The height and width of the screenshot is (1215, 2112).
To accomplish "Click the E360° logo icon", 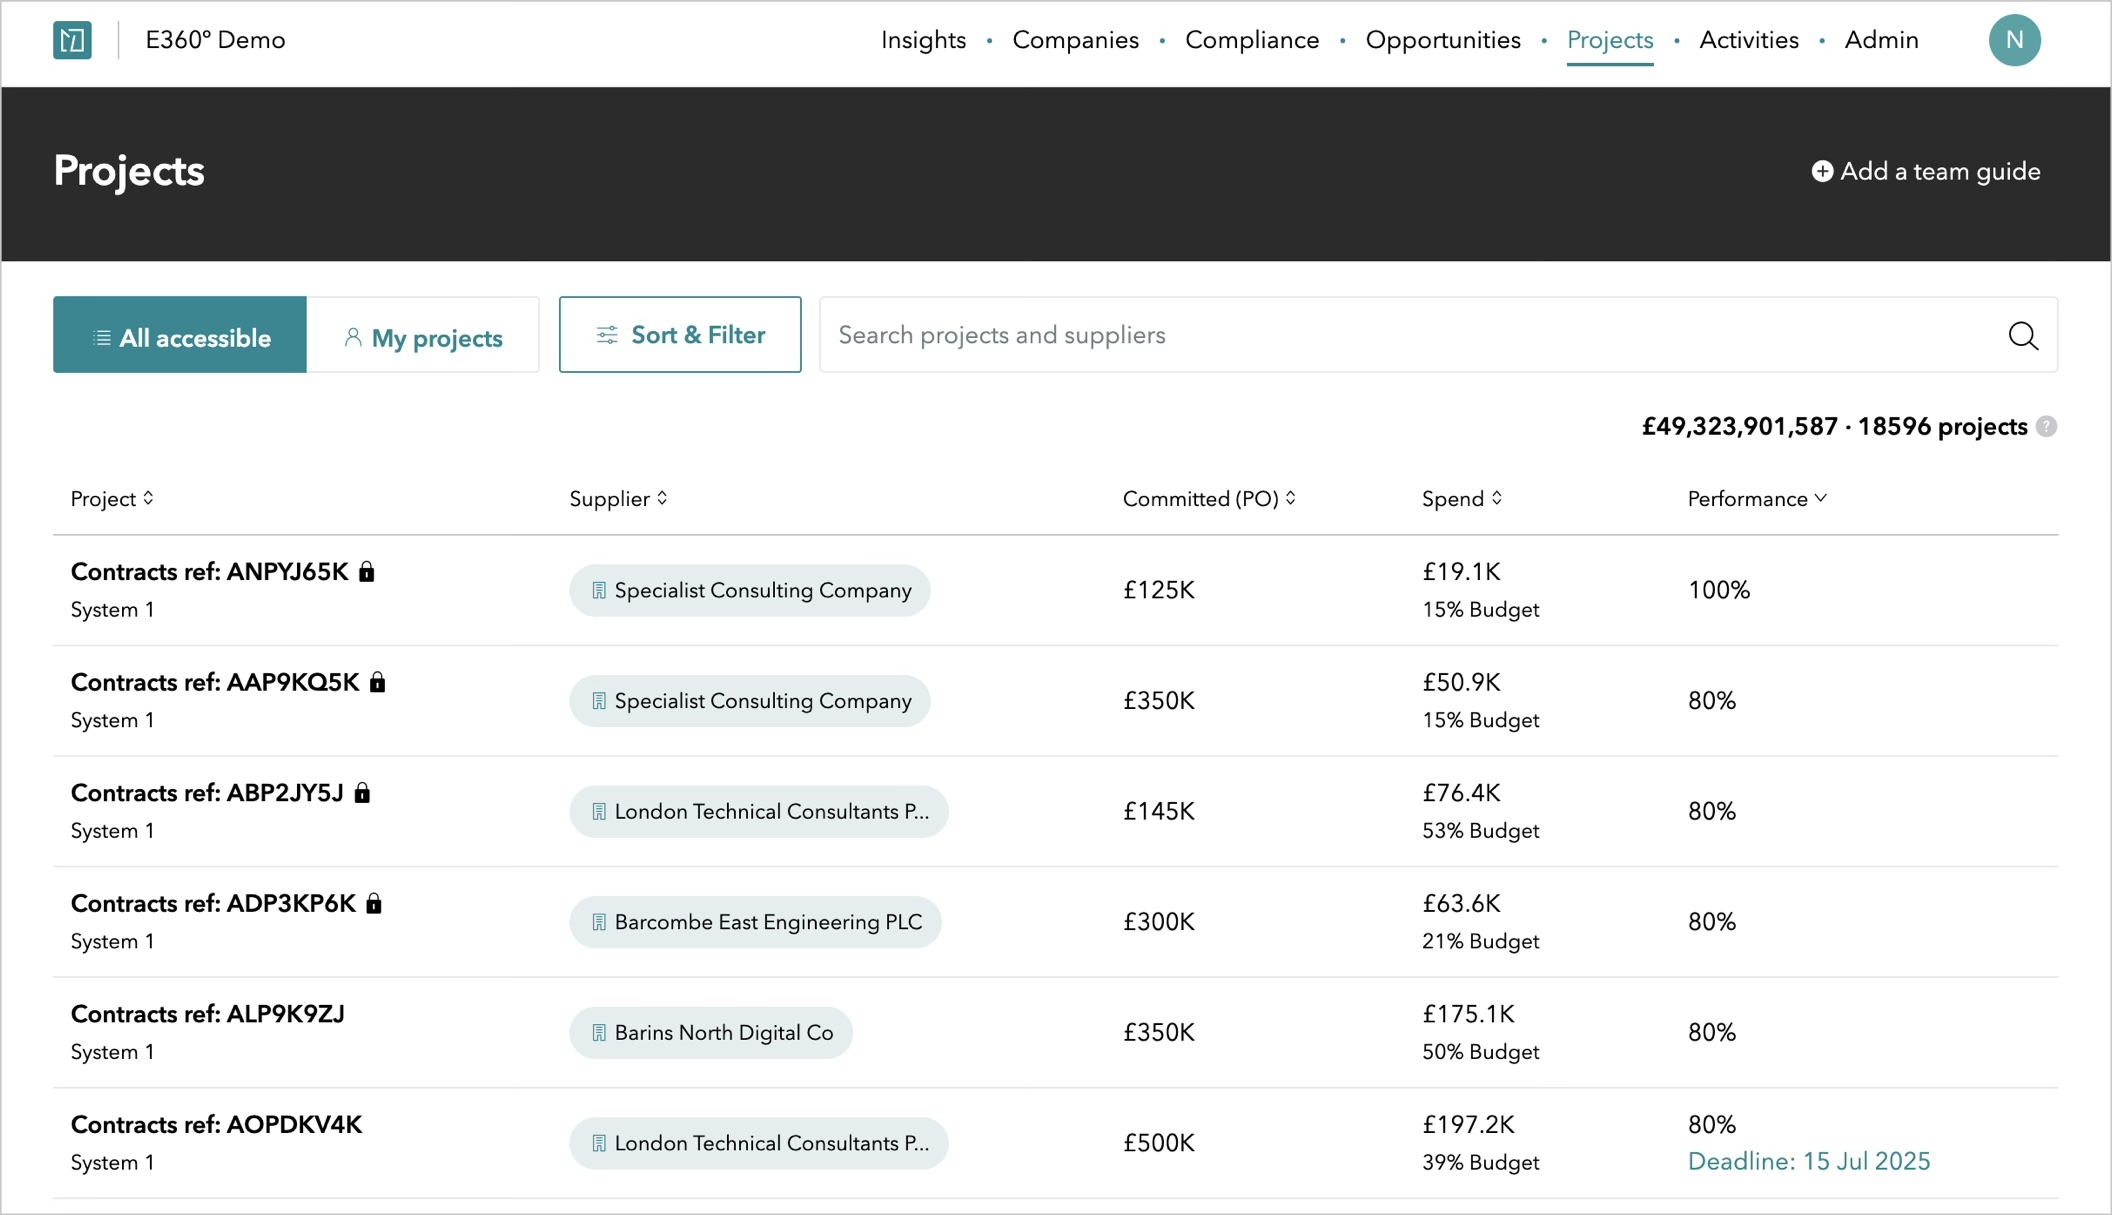I will 71,40.
